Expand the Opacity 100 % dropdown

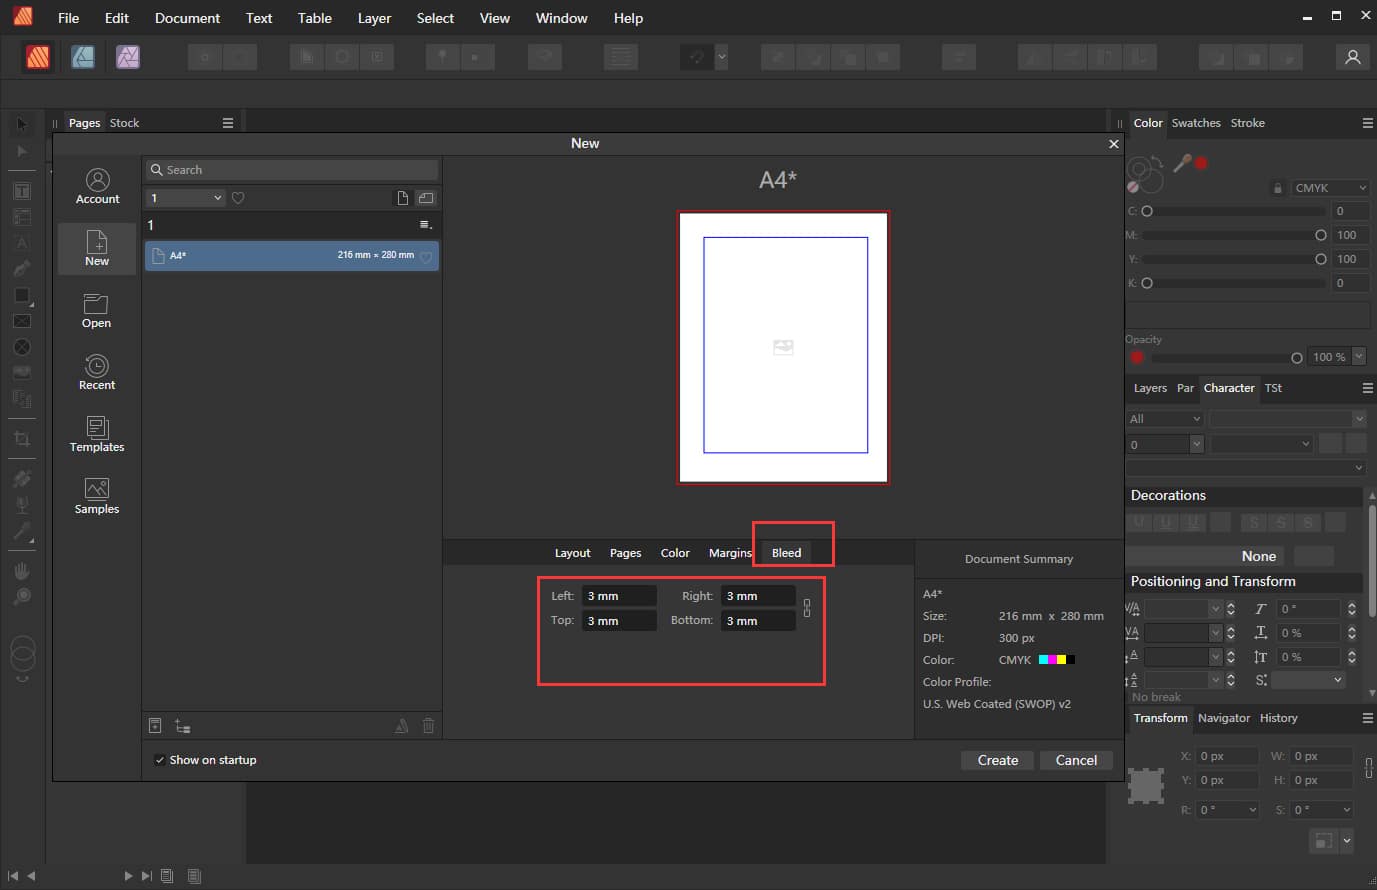tap(1358, 357)
